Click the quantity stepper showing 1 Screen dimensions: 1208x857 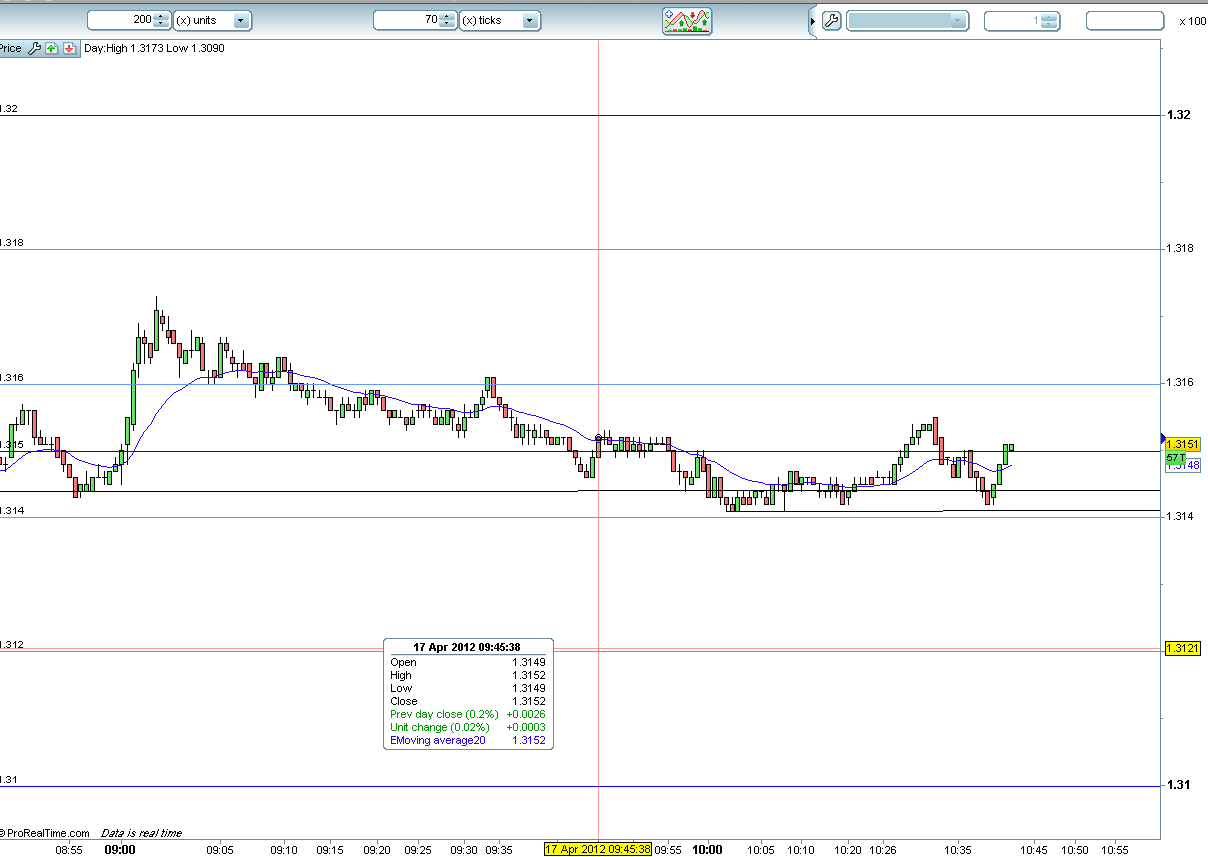(x=1050, y=20)
